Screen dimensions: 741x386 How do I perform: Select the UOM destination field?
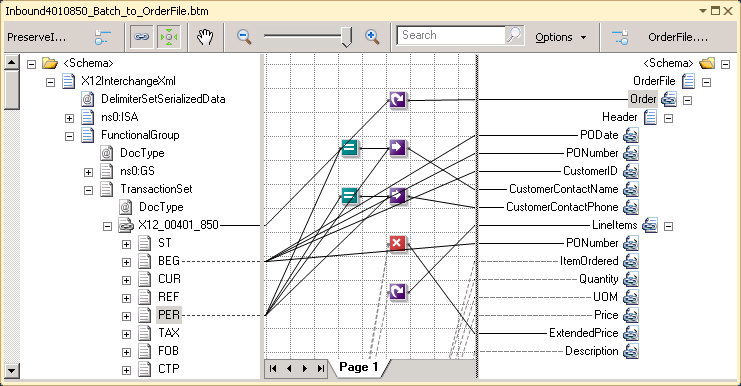605,297
